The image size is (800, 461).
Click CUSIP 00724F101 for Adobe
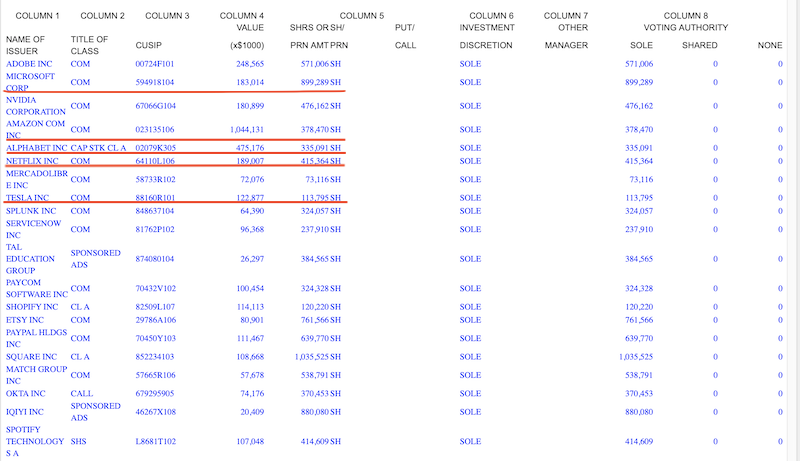[x=155, y=64]
